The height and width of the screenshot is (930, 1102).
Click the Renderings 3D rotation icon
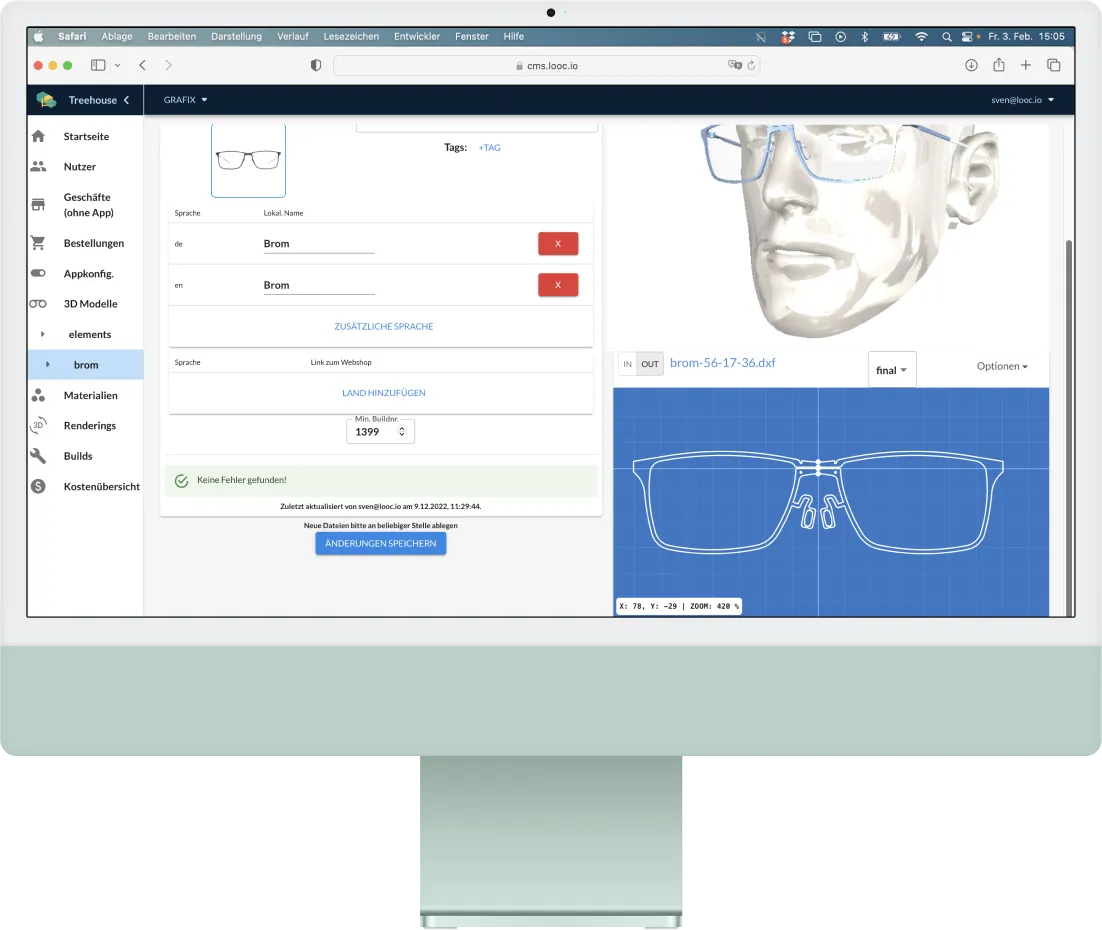coord(38,425)
